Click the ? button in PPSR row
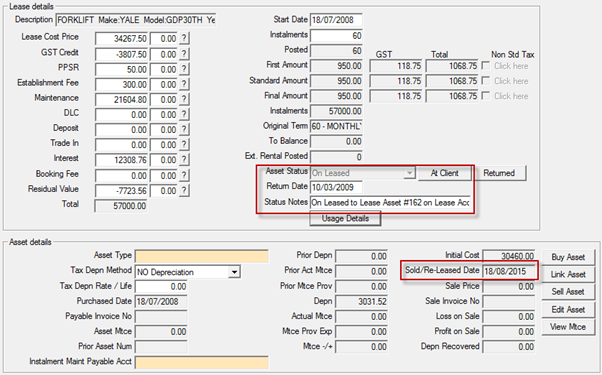This screenshot has height=375, width=602. click(185, 69)
